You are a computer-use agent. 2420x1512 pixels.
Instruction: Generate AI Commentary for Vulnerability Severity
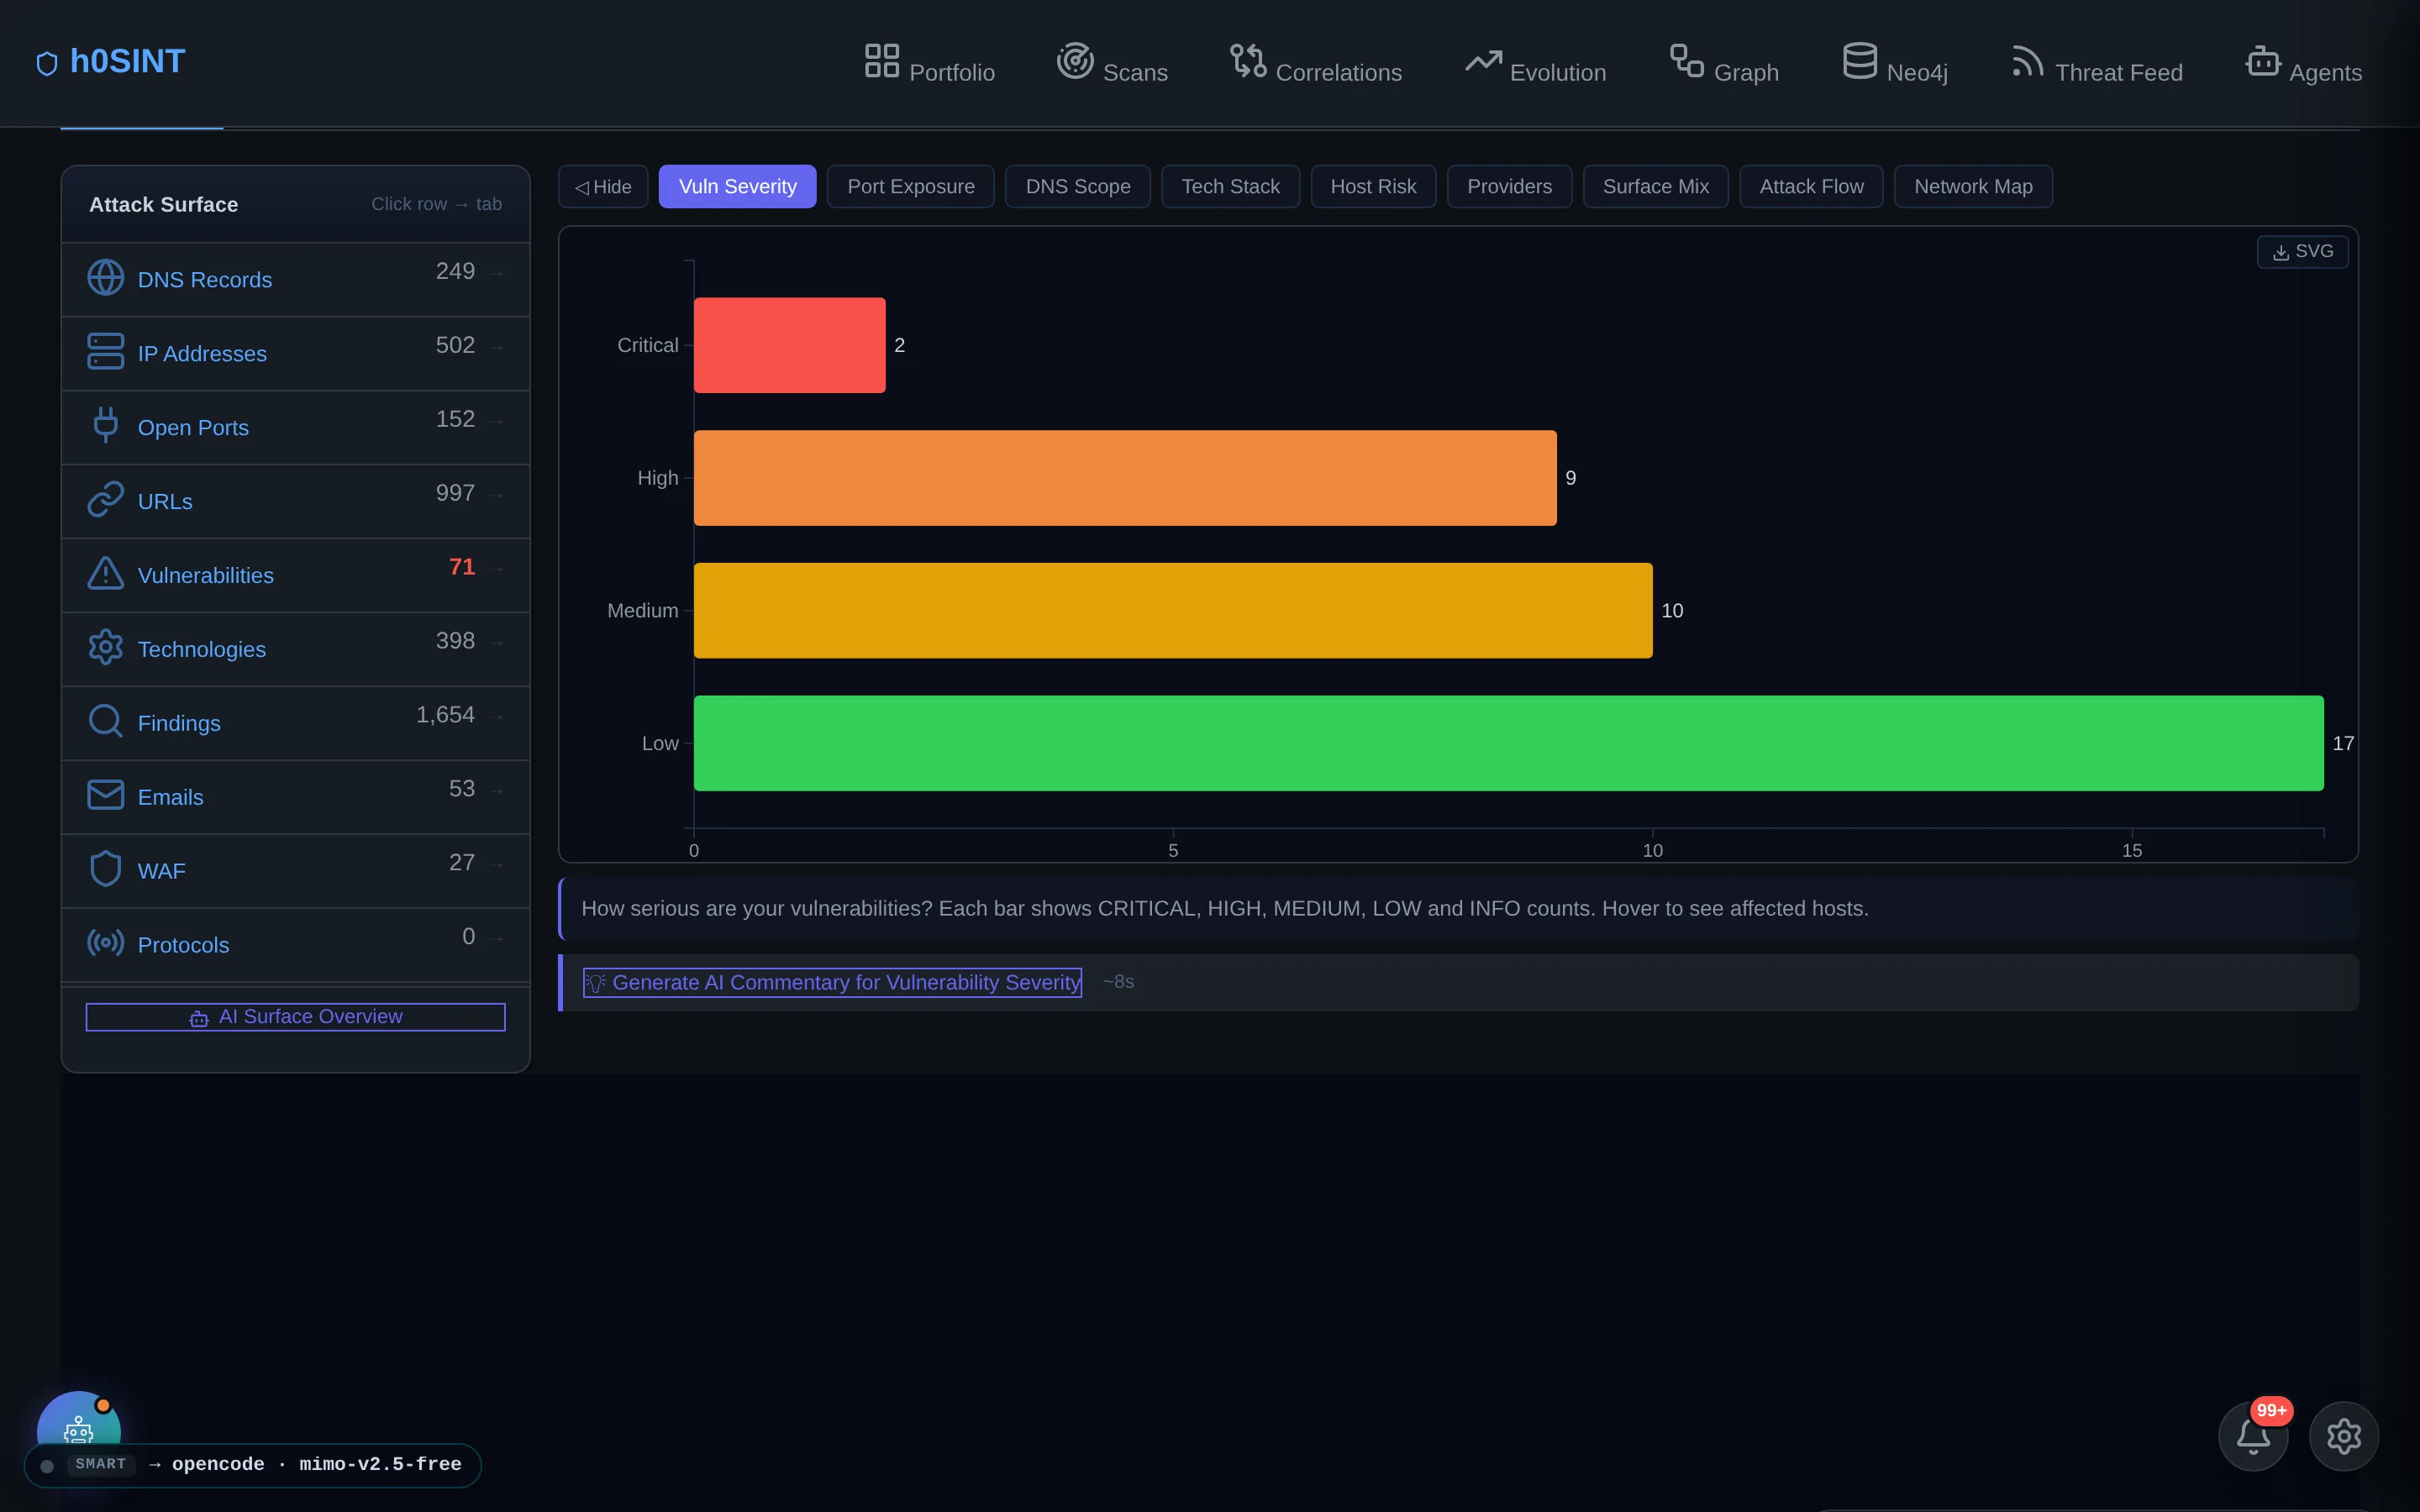832,983
